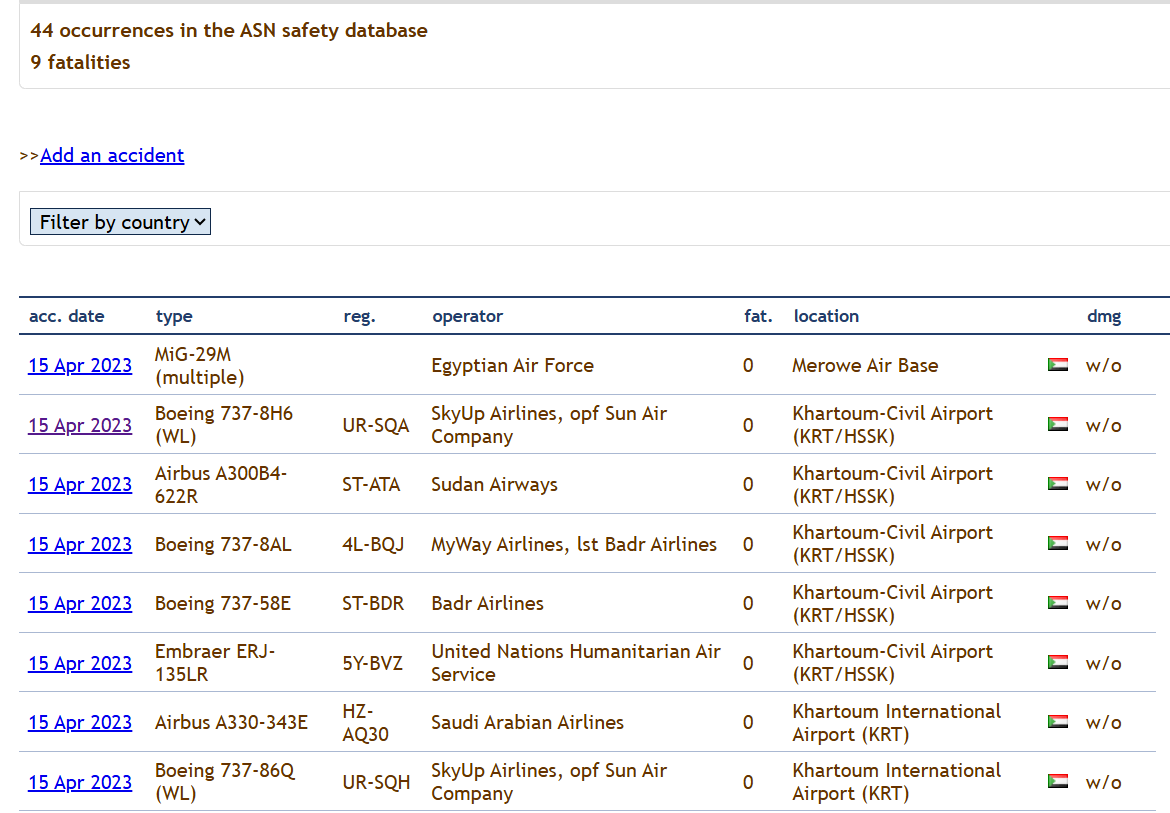
Task: Click the acc. date column header
Action: 66,316
